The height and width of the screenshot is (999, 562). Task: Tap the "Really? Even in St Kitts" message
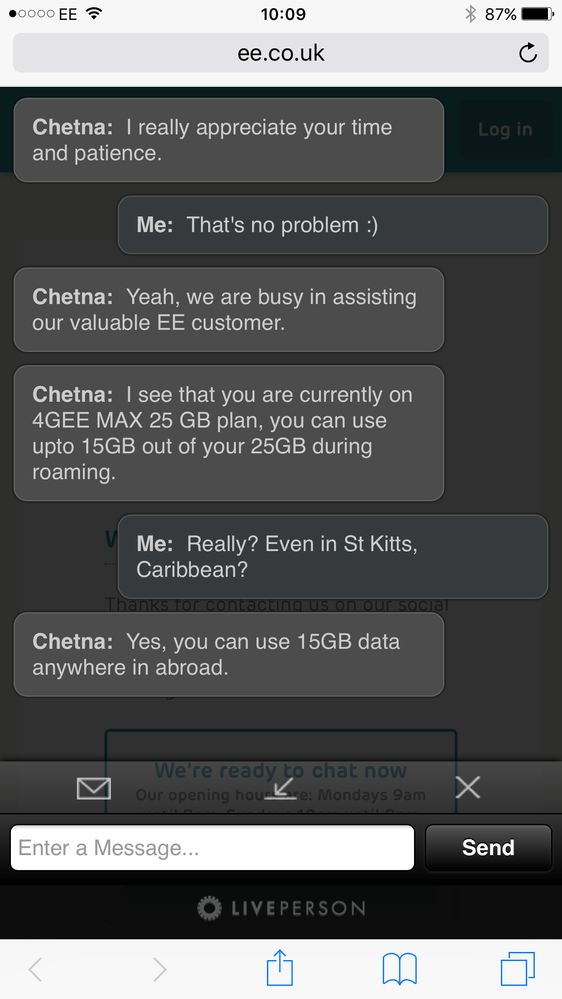tap(333, 556)
